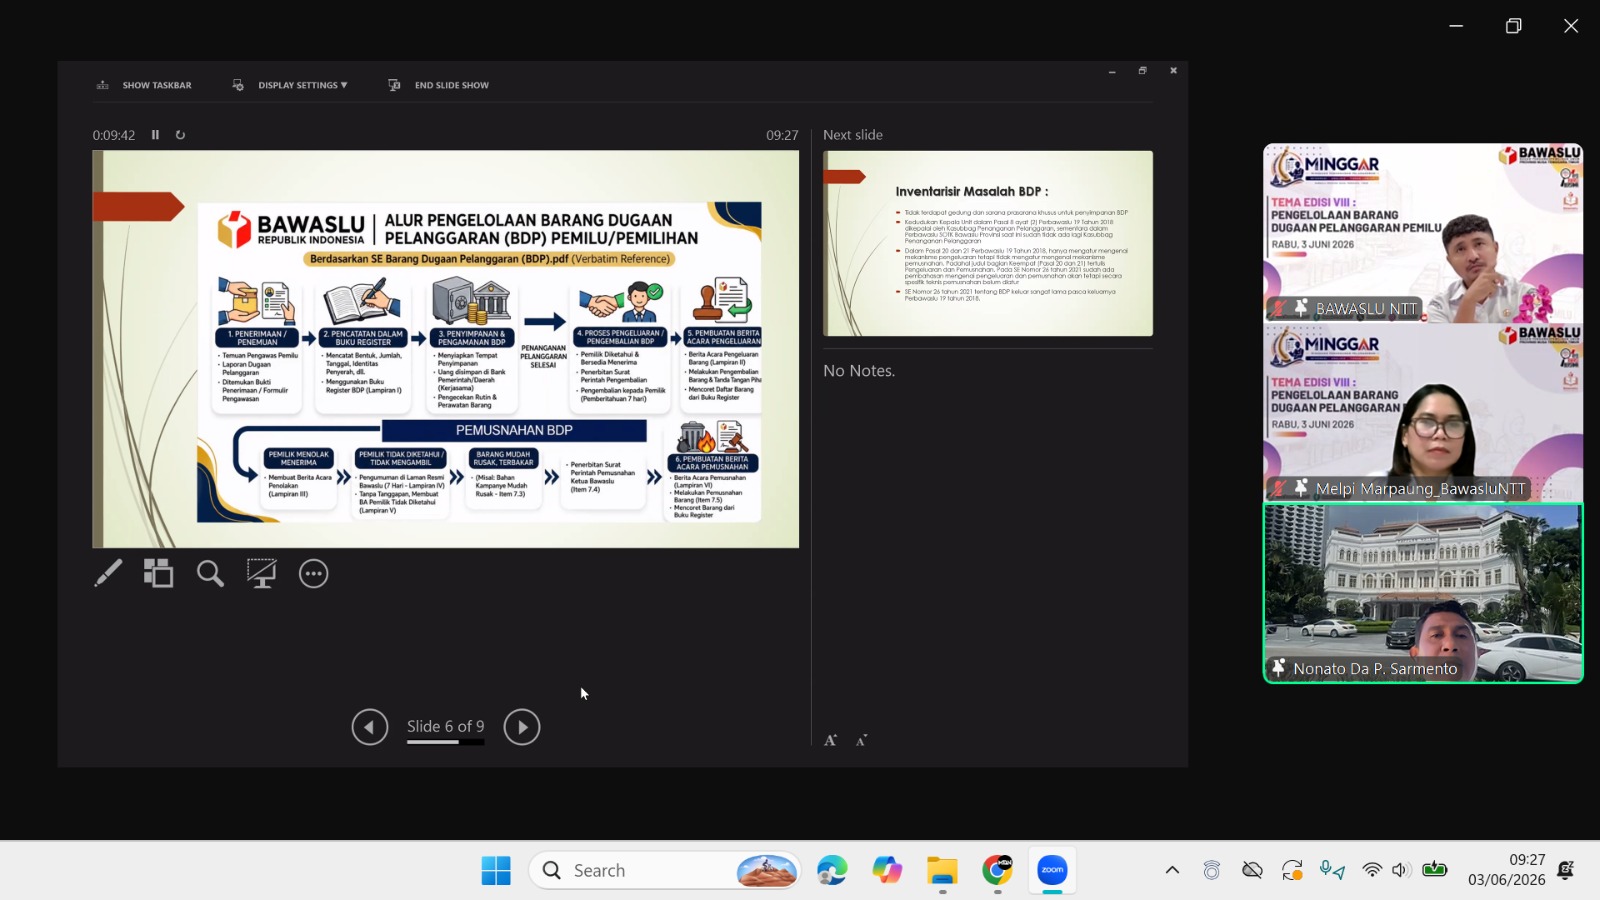This screenshot has height=900, width=1600.
Task: Click the sync status tray icon with orange dot
Action: (x=1292, y=871)
